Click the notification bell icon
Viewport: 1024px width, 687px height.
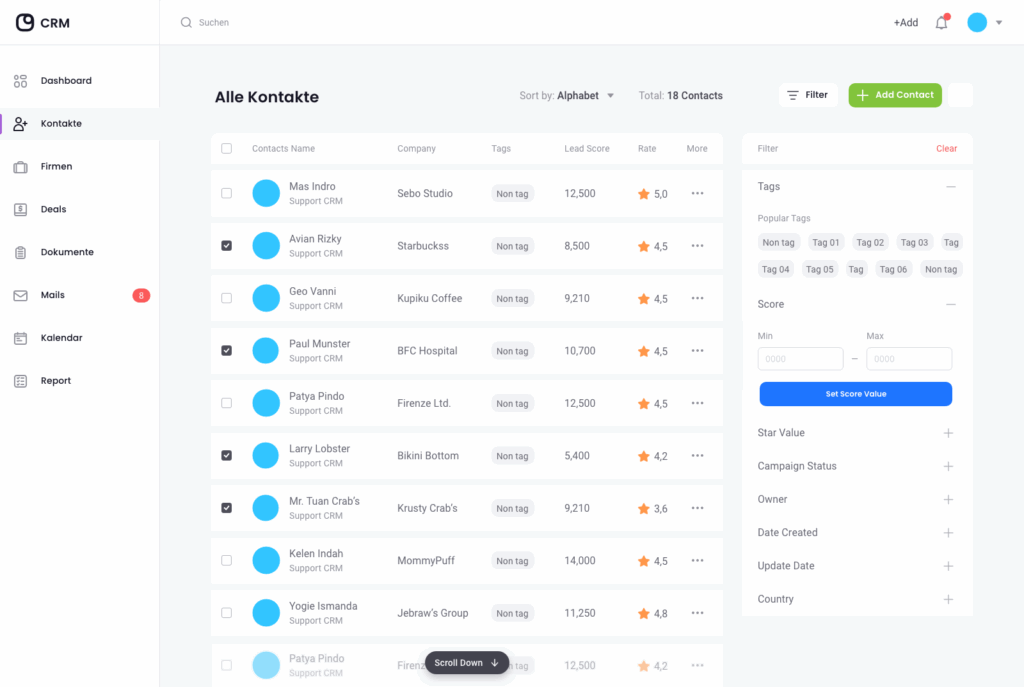coord(941,23)
